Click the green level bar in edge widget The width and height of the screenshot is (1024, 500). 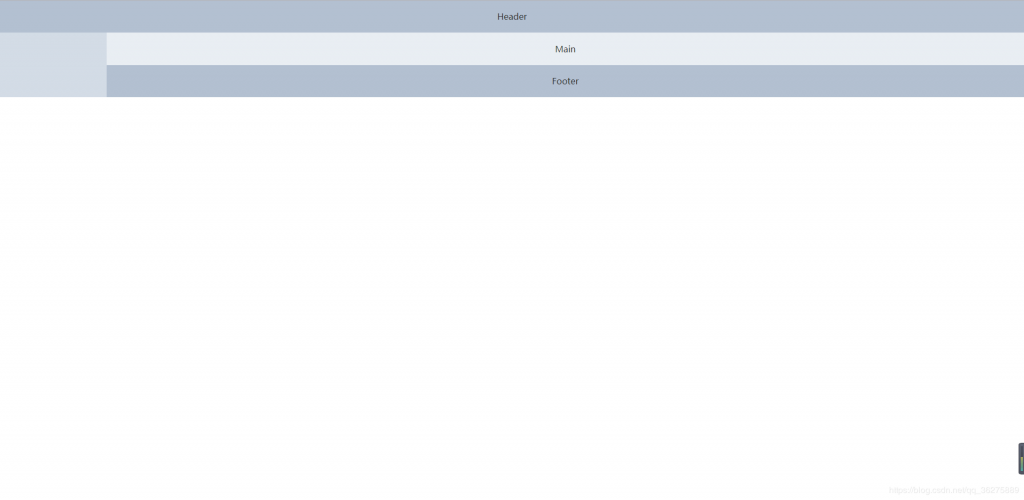pos(1021,464)
